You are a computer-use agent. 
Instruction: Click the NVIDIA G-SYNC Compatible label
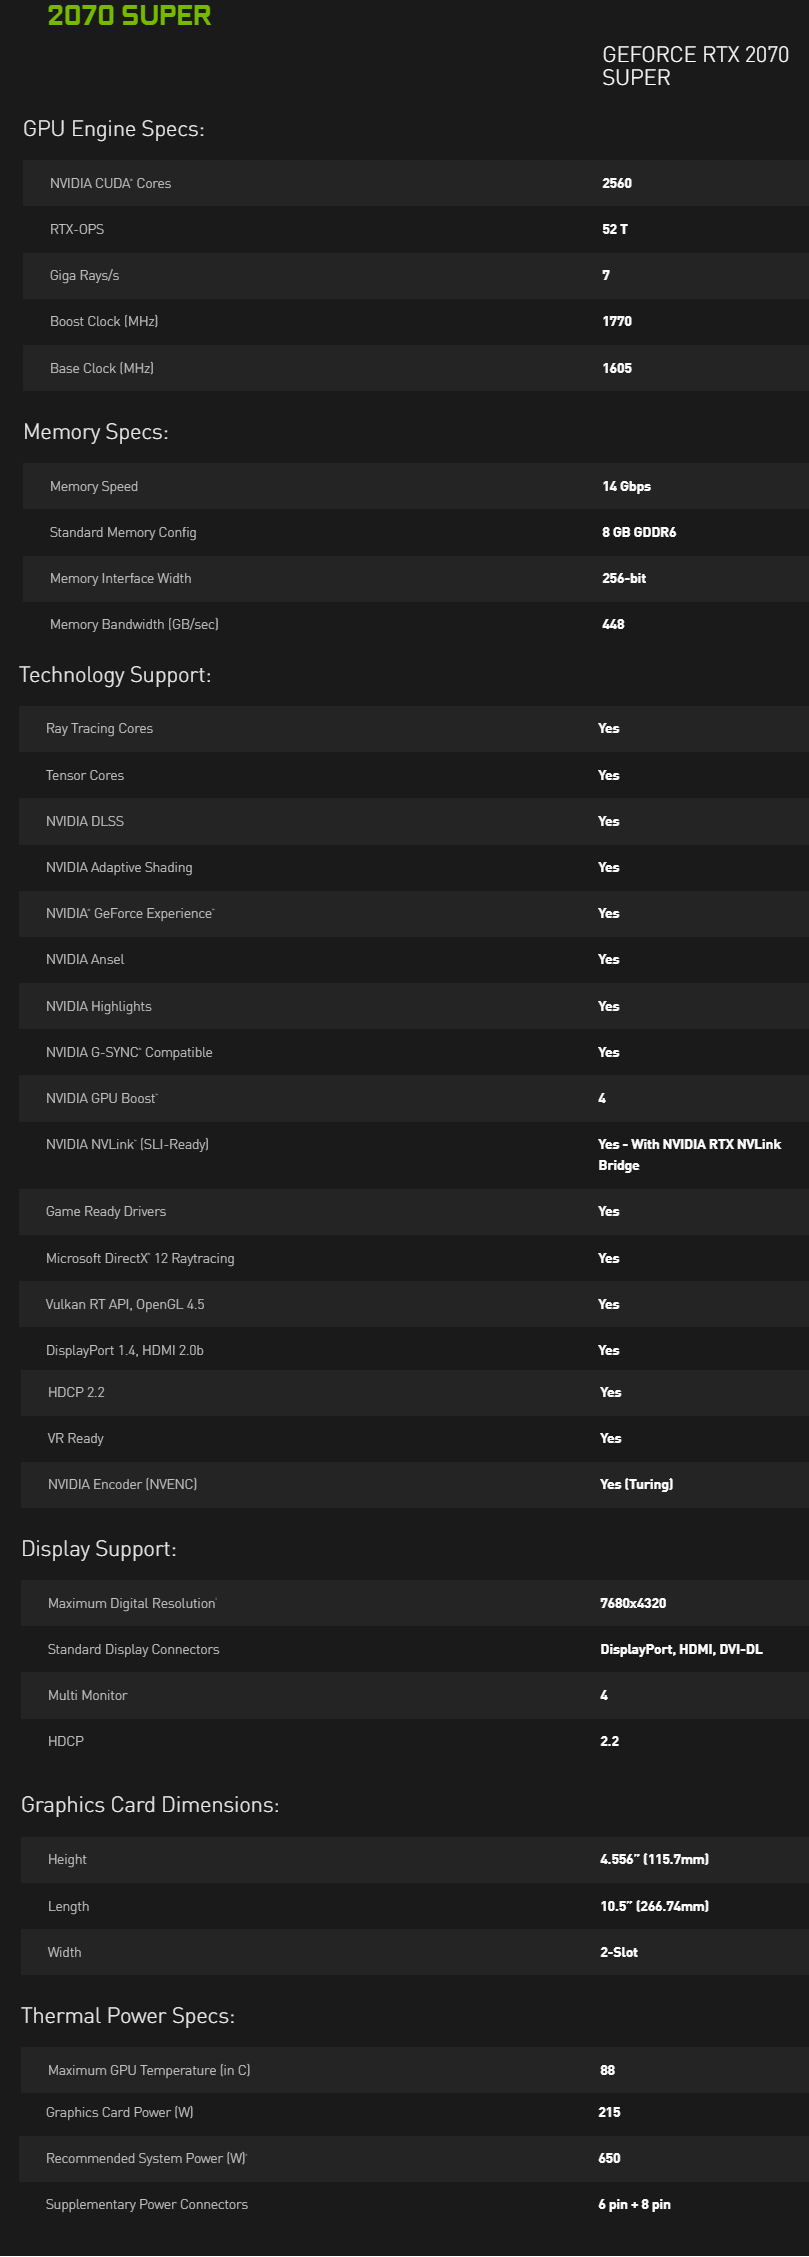point(129,1052)
